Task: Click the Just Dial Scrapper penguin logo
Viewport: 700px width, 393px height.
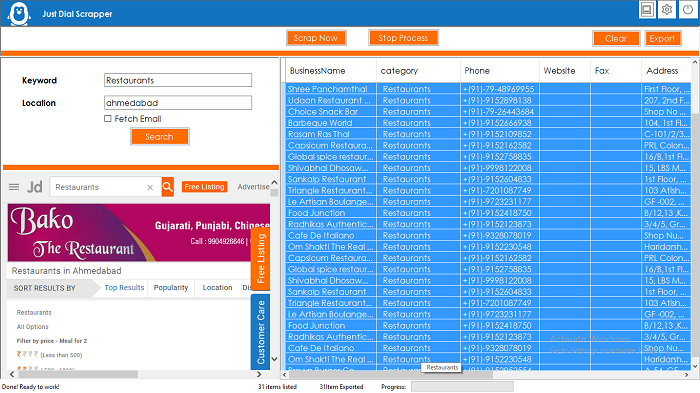Action: click(x=19, y=14)
